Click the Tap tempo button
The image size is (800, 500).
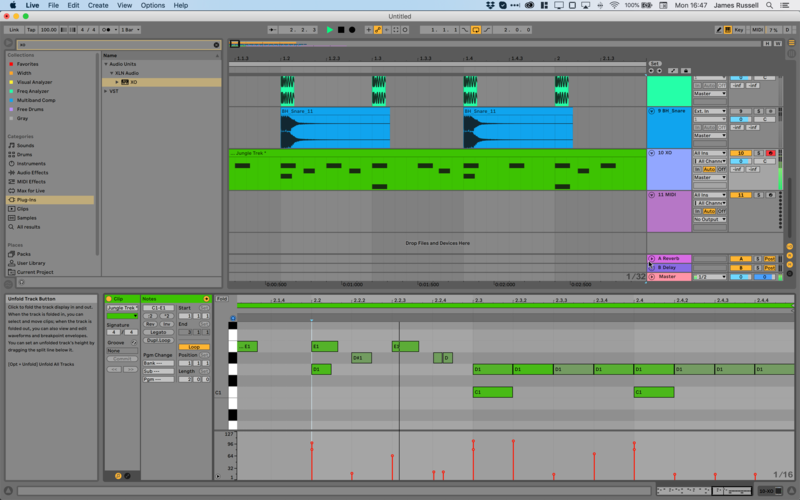[x=30, y=30]
